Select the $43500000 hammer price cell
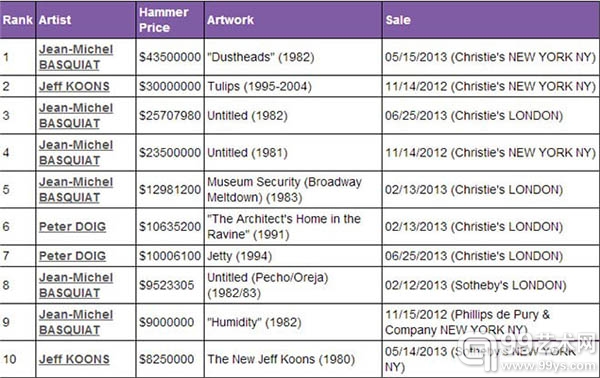The height and width of the screenshot is (378, 600). [170, 57]
